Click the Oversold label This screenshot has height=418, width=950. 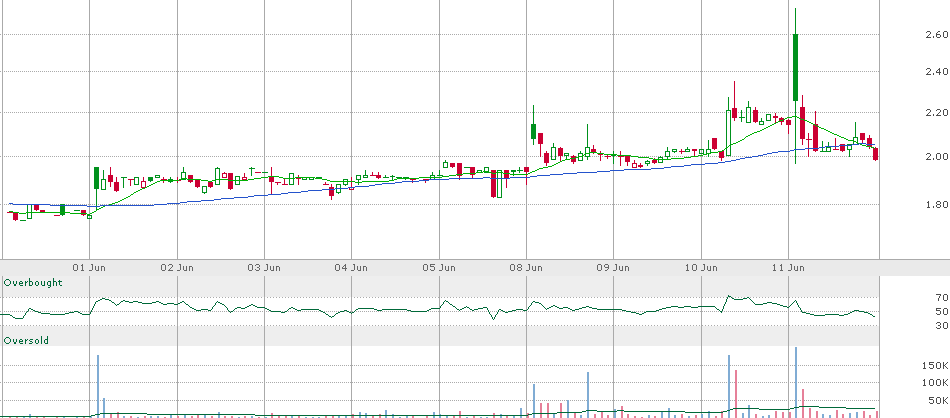26,340
